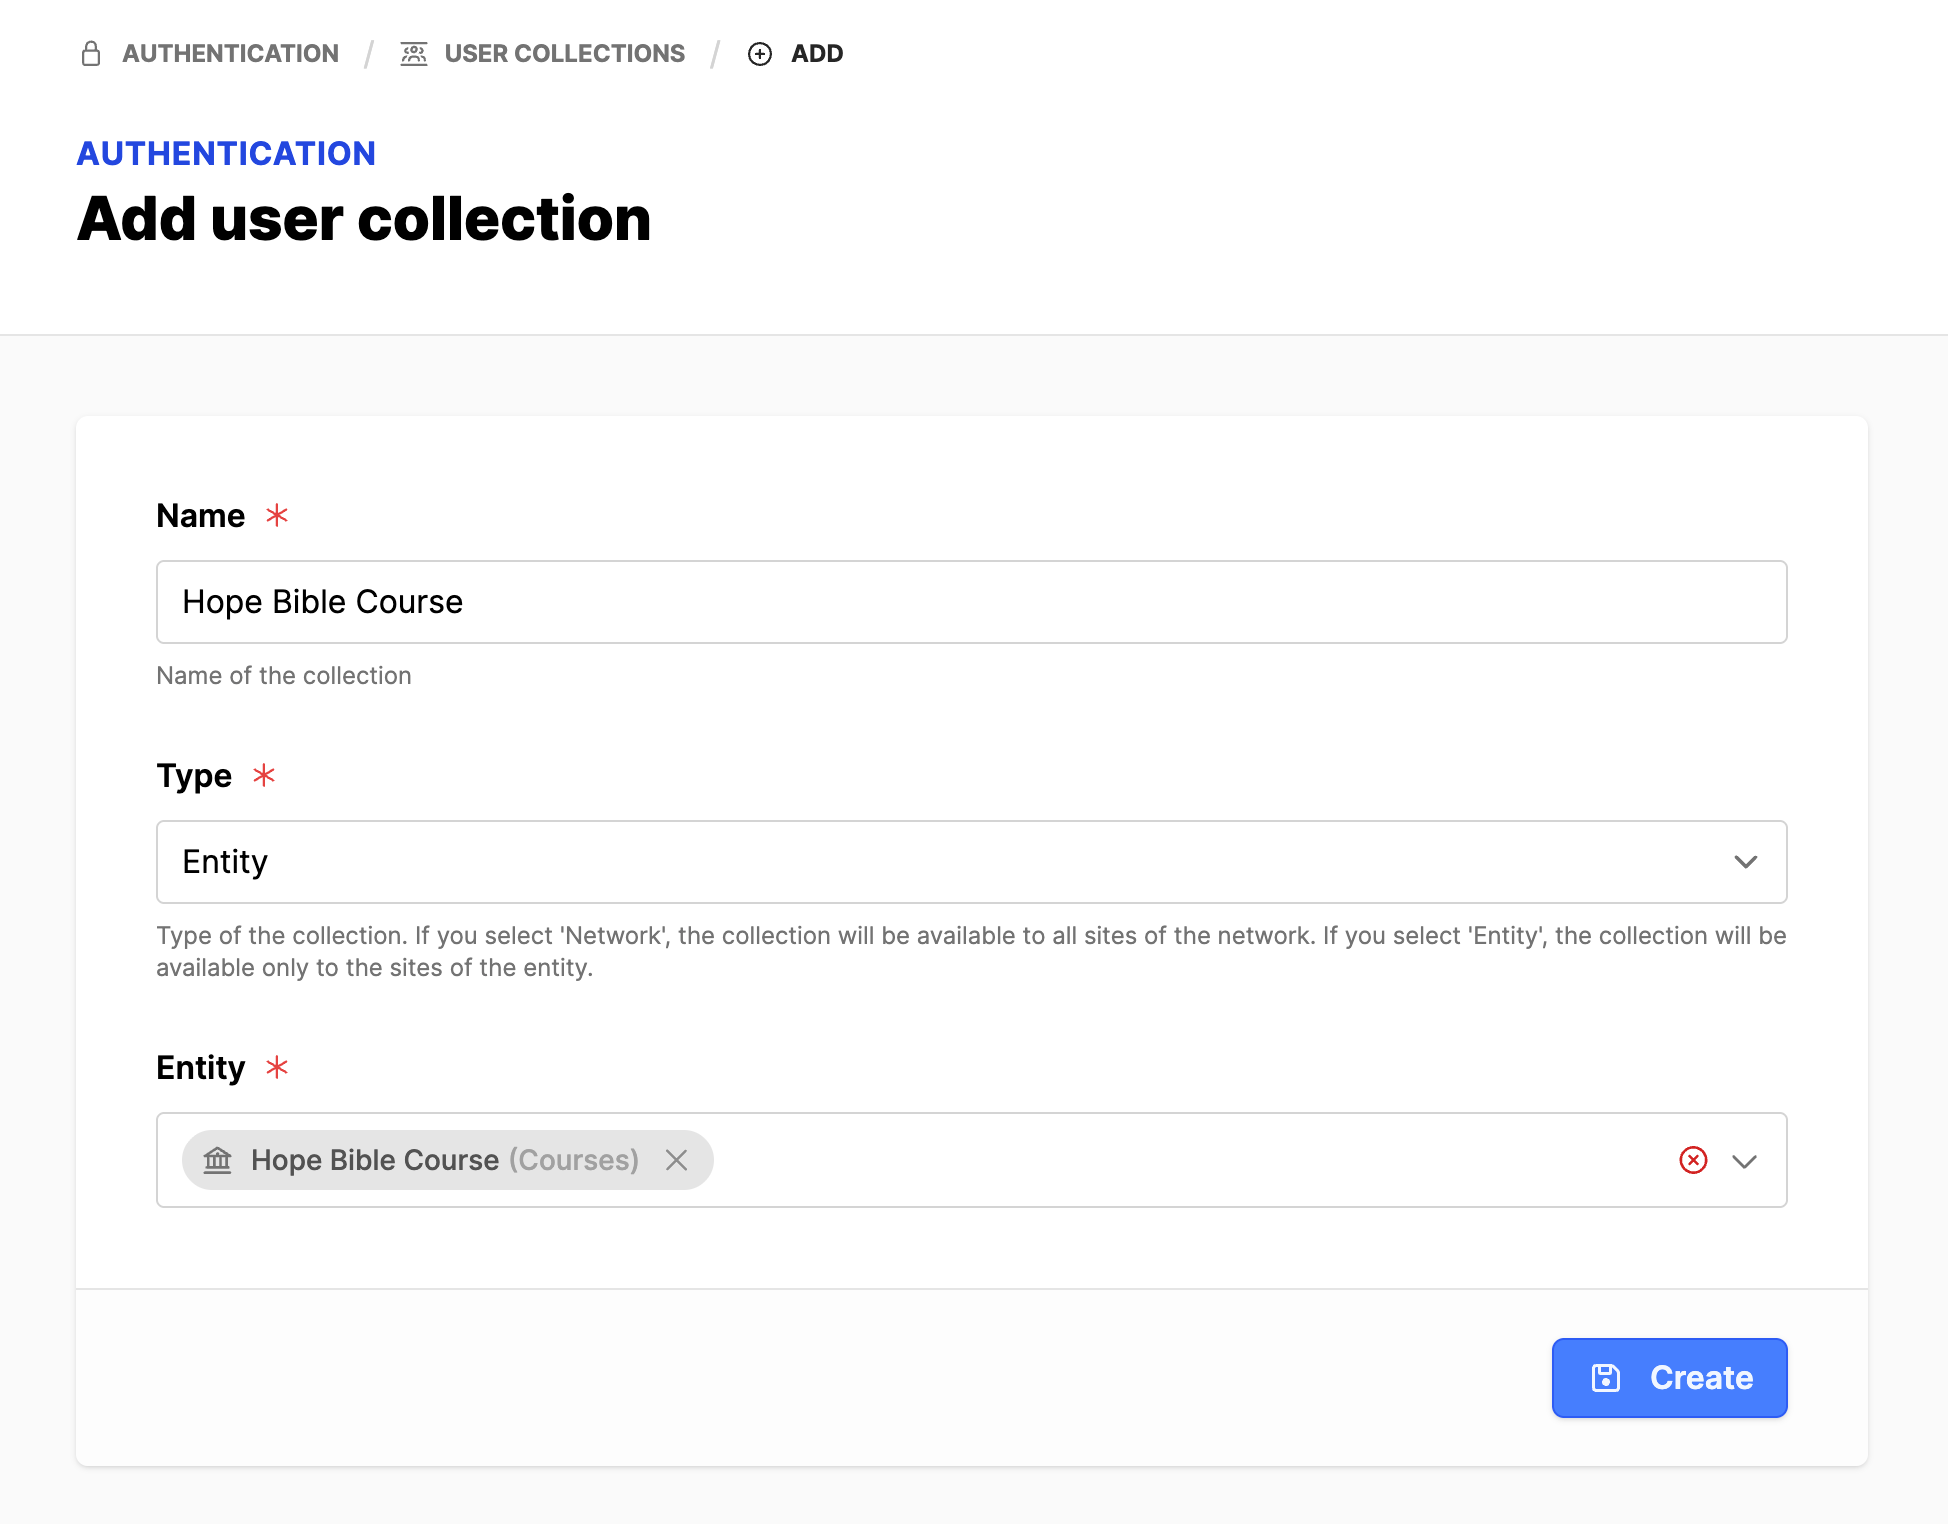Clear the entity selection with the red X
Screen dimensions: 1948x1524
pyautogui.click(x=1693, y=1160)
